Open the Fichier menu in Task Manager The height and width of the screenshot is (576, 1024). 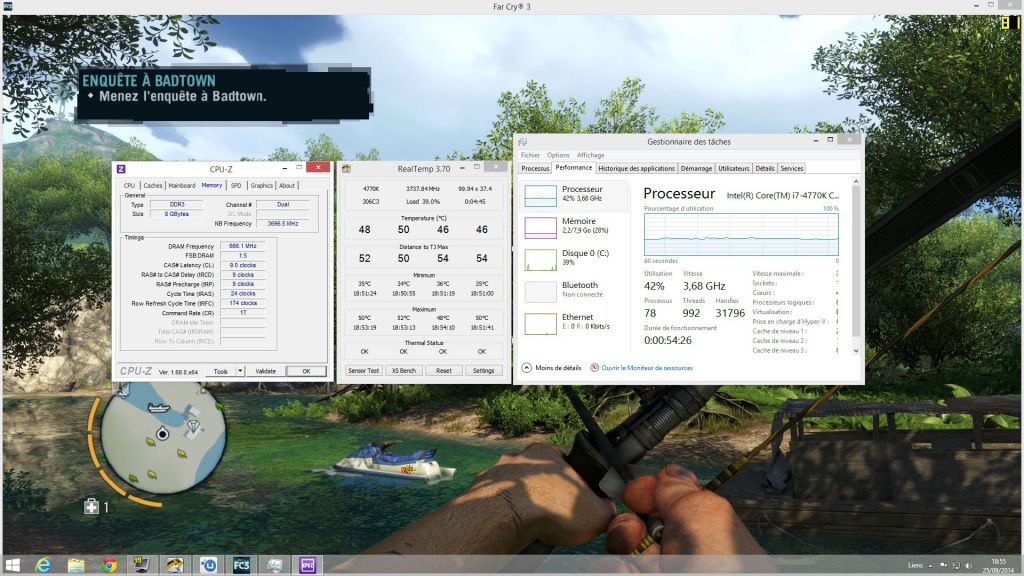[530, 155]
